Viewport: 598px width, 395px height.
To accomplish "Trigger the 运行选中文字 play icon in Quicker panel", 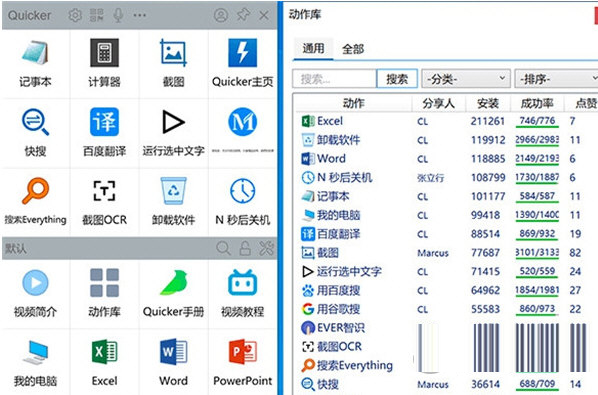I will (x=174, y=133).
